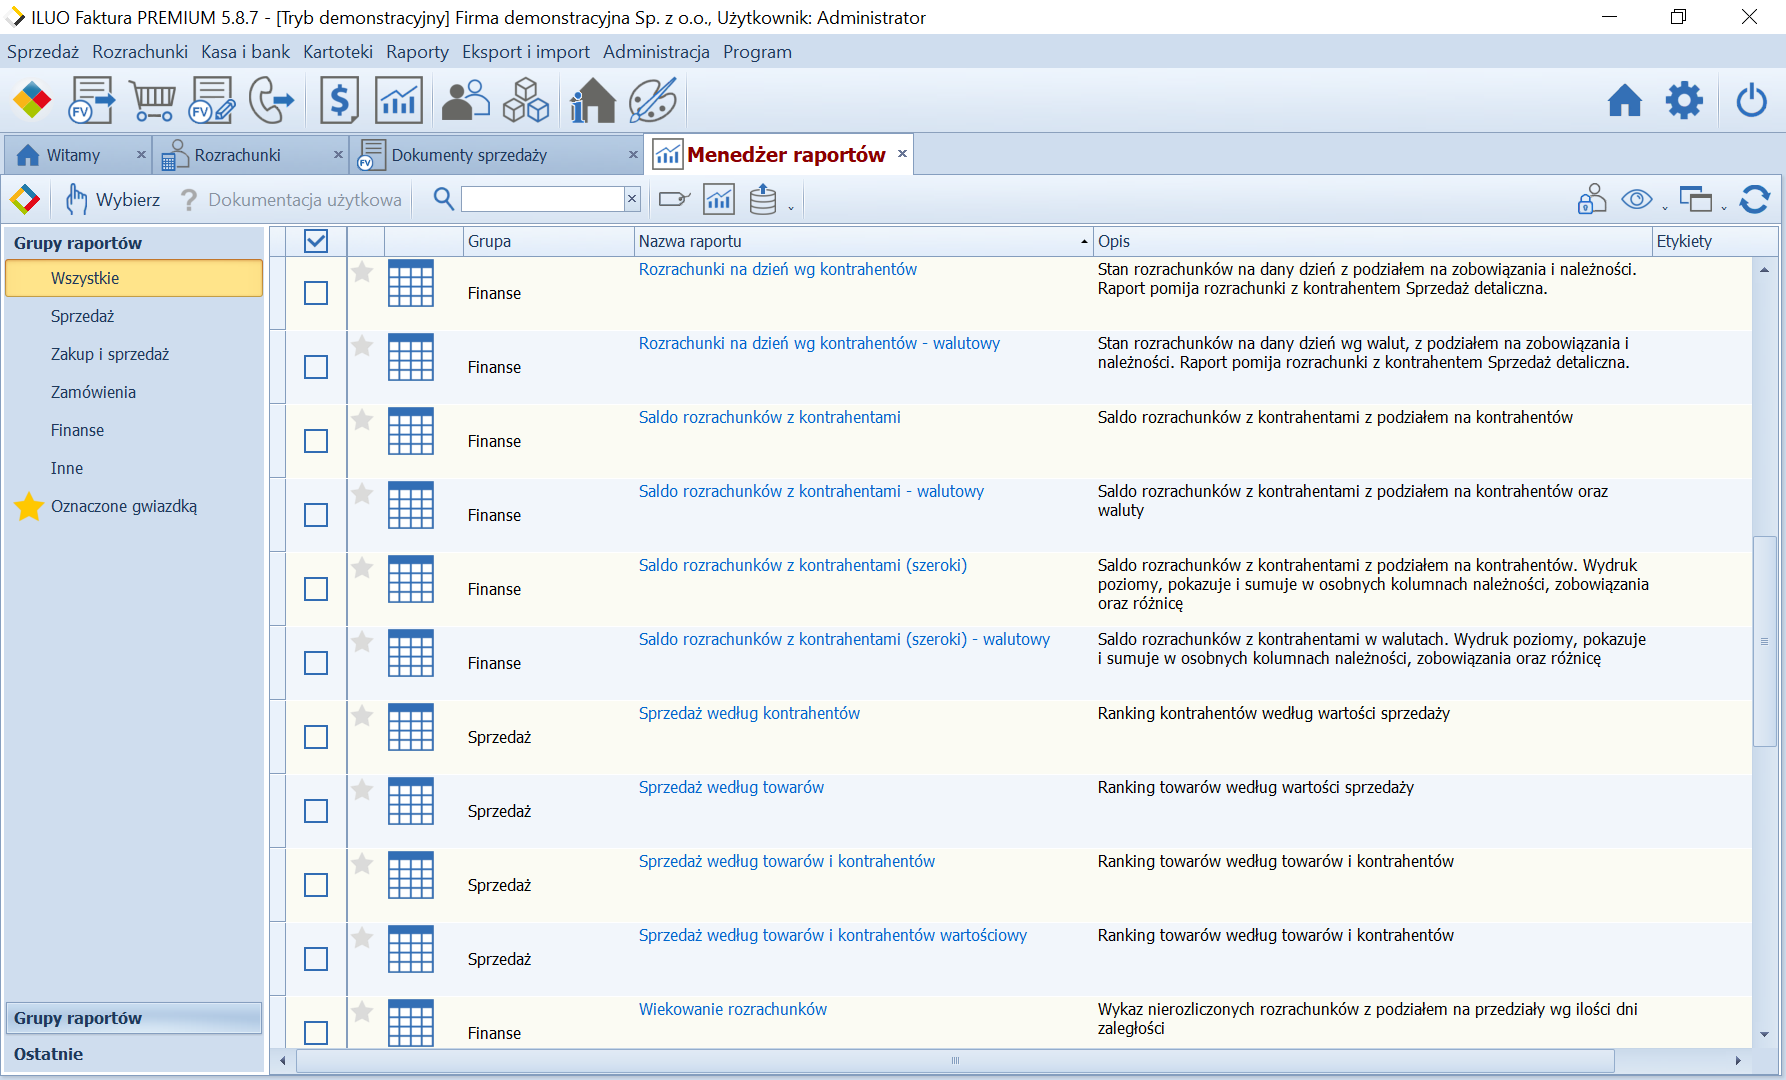Check the Sprzedaż według kontrahentów row checkbox
Screen dimensions: 1786x1080
pos(316,737)
